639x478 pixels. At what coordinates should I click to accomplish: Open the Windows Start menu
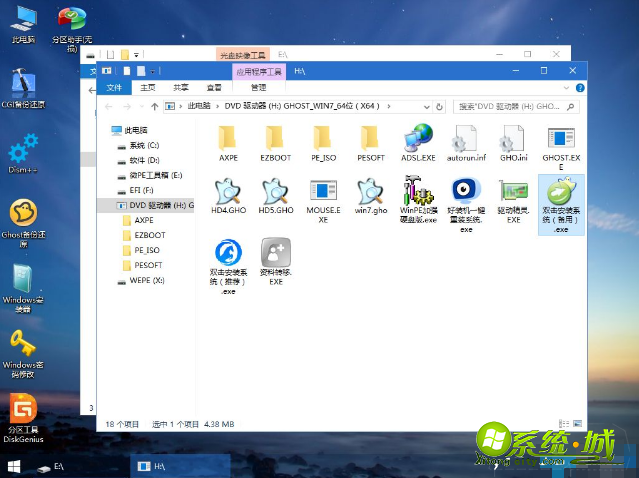pos(14,467)
